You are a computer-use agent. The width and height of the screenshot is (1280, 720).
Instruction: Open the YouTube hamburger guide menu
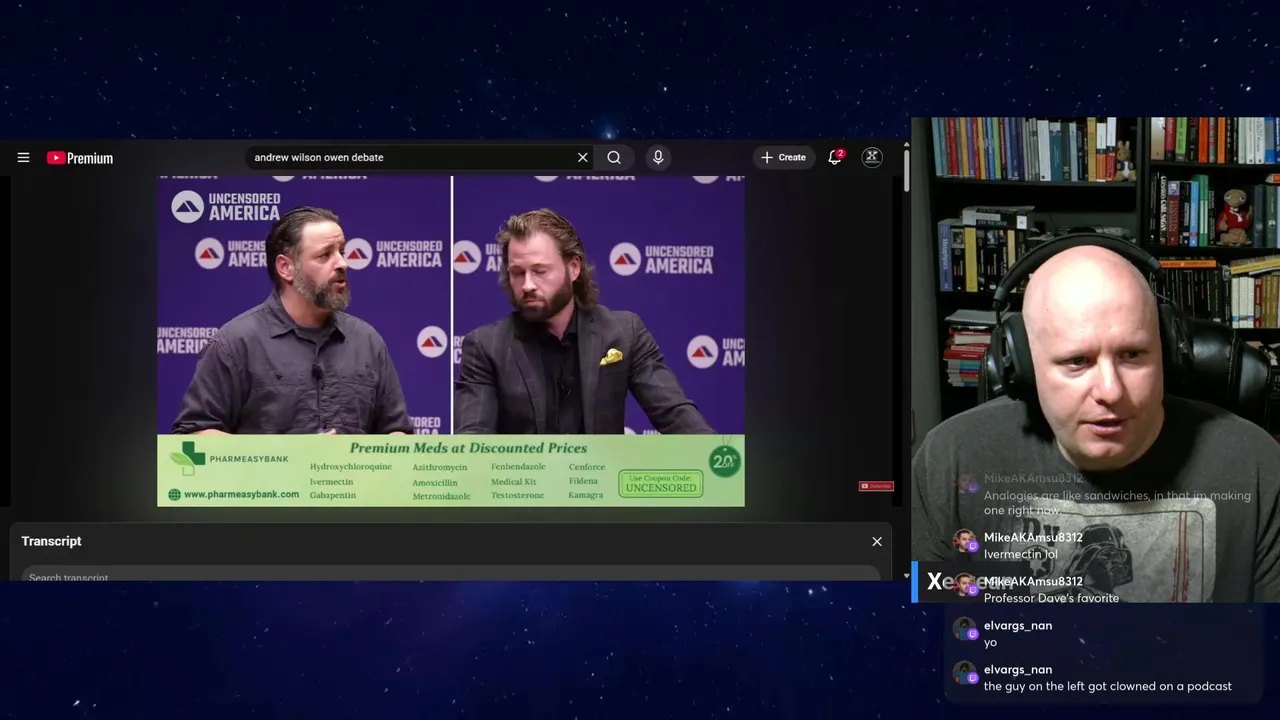click(23, 157)
